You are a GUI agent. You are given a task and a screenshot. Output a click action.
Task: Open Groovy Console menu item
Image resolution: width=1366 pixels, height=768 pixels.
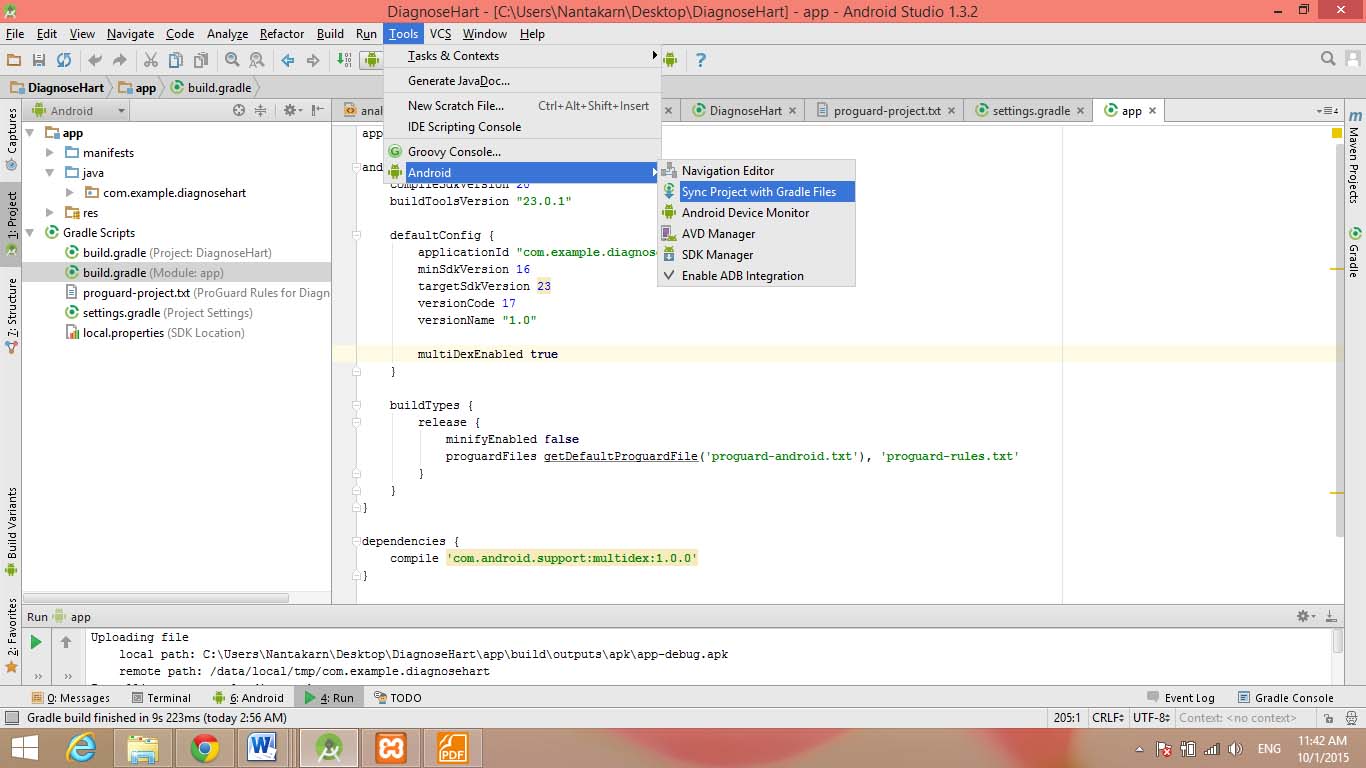tap(522, 152)
